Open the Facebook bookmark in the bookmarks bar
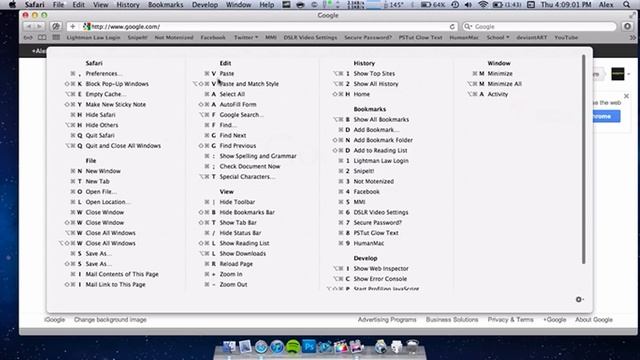640x360 pixels. coord(213,38)
